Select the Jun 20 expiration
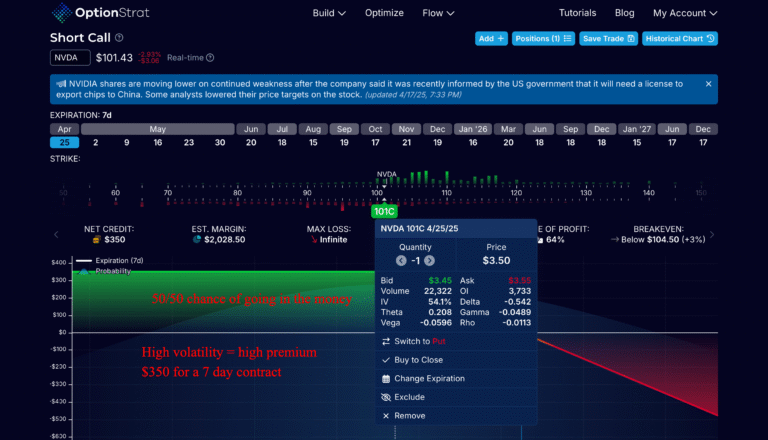The height and width of the screenshot is (440, 768). pos(251,143)
